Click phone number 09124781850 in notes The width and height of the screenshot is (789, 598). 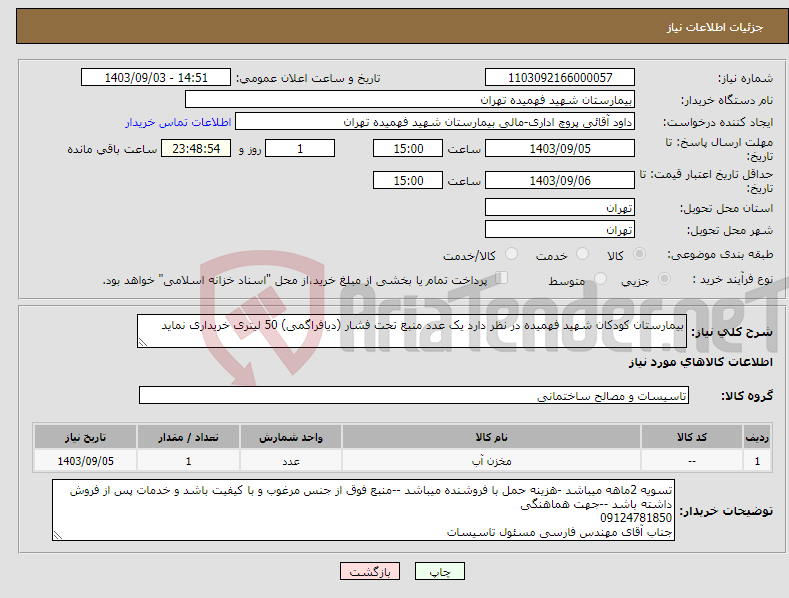click(x=636, y=518)
